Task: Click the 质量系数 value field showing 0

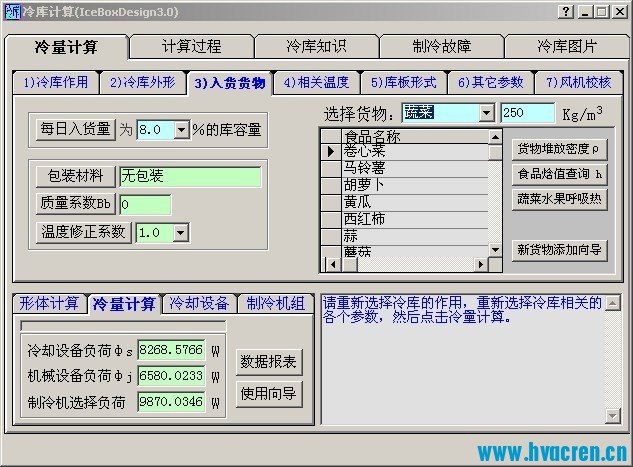Action: [x=145, y=204]
